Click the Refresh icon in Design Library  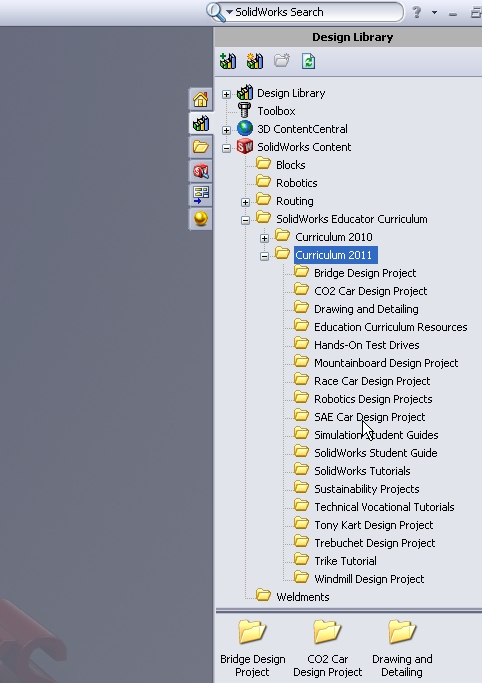tap(308, 61)
